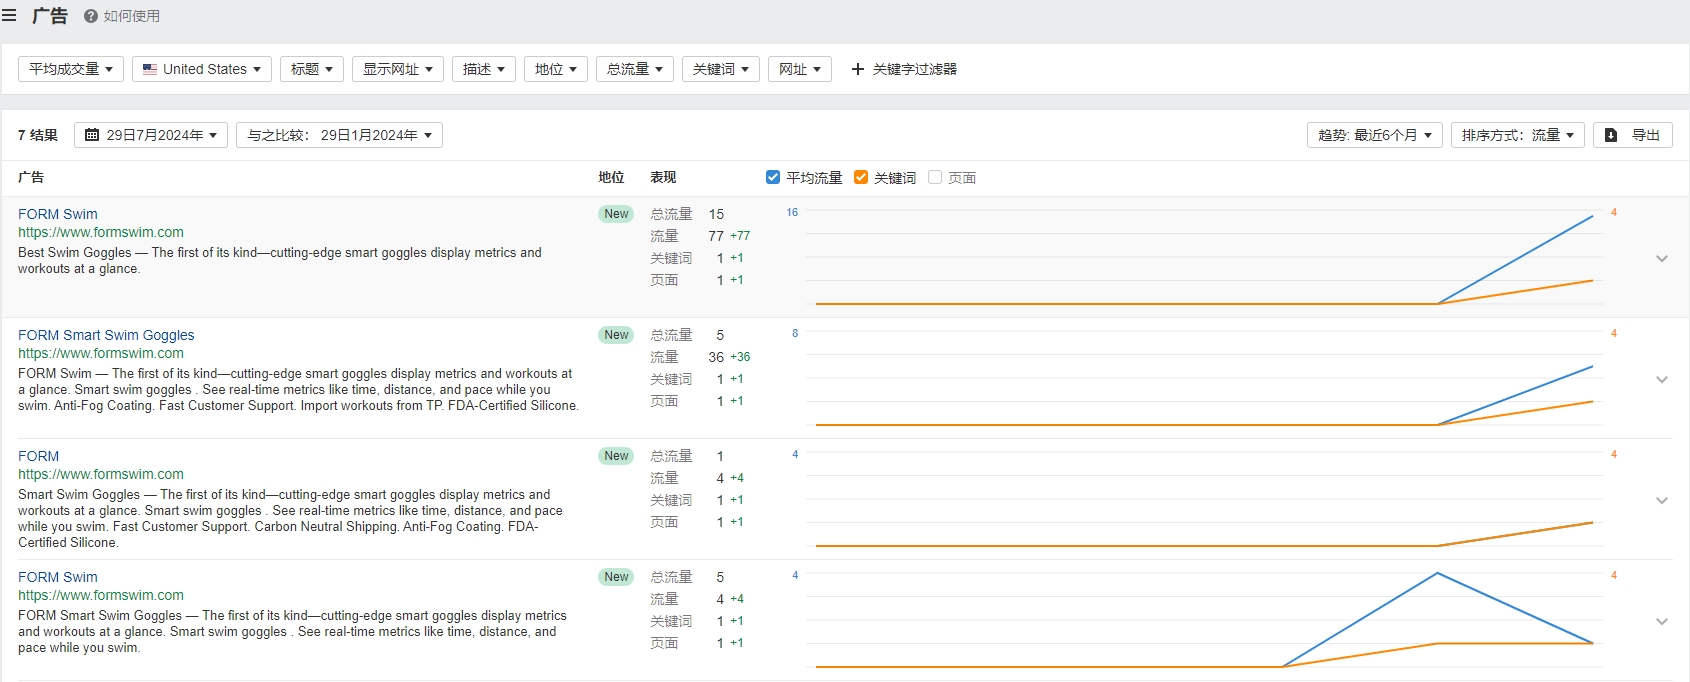Viewport: 1690px width, 682px height.
Task: Open the 显示网址 filter dropdown
Action: click(x=398, y=69)
